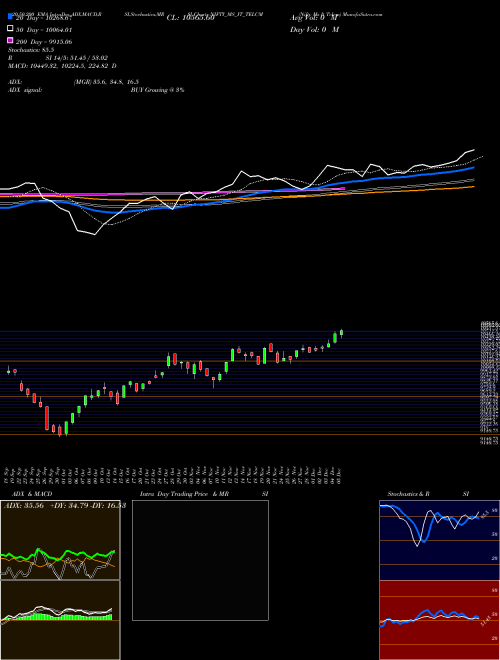The image size is (500, 660).
Task: Click the blue 20 Day legend swatch
Action: (10, 17)
